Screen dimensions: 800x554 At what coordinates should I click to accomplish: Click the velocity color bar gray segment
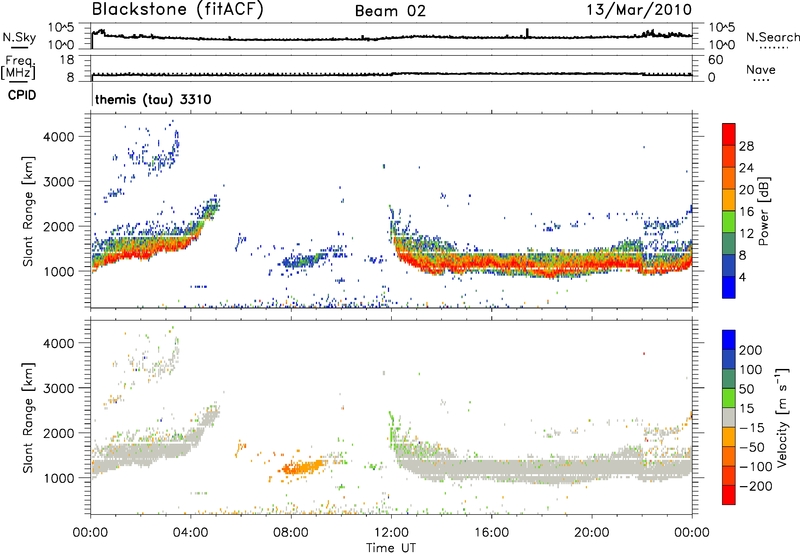point(729,418)
